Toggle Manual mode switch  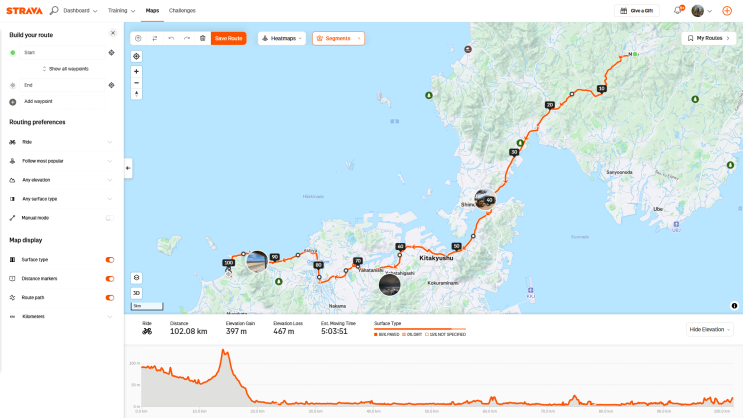click(109, 218)
